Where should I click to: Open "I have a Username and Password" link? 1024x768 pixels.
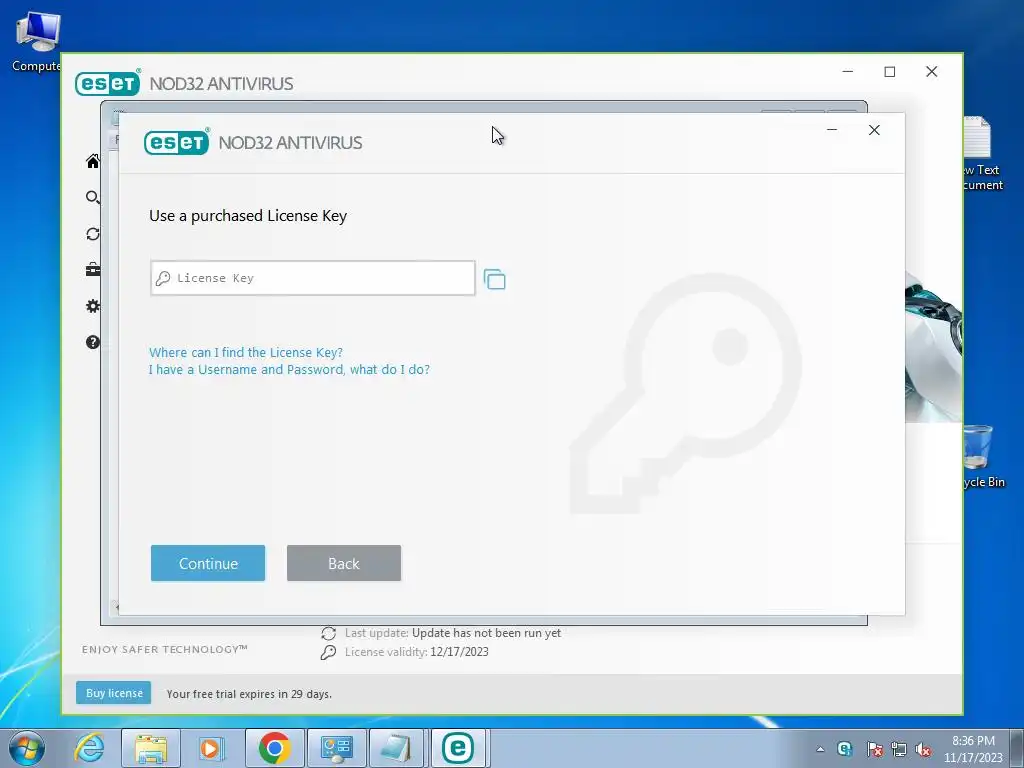289,370
